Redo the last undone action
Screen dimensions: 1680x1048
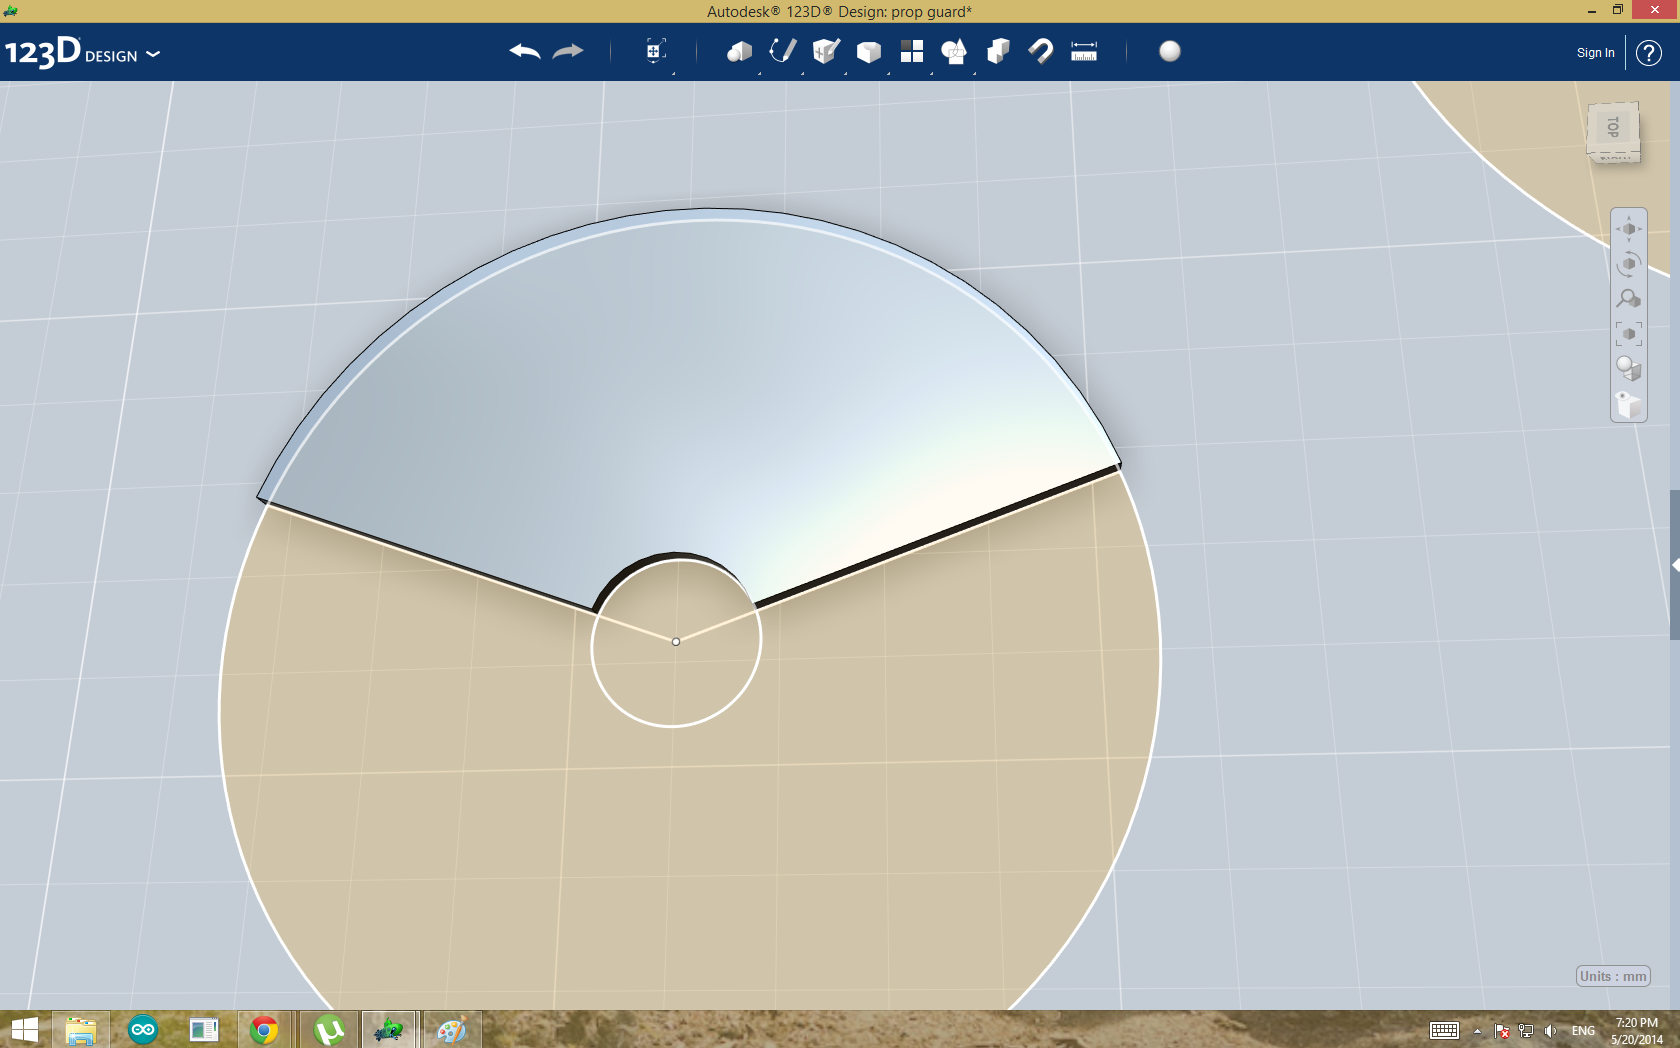tap(567, 52)
